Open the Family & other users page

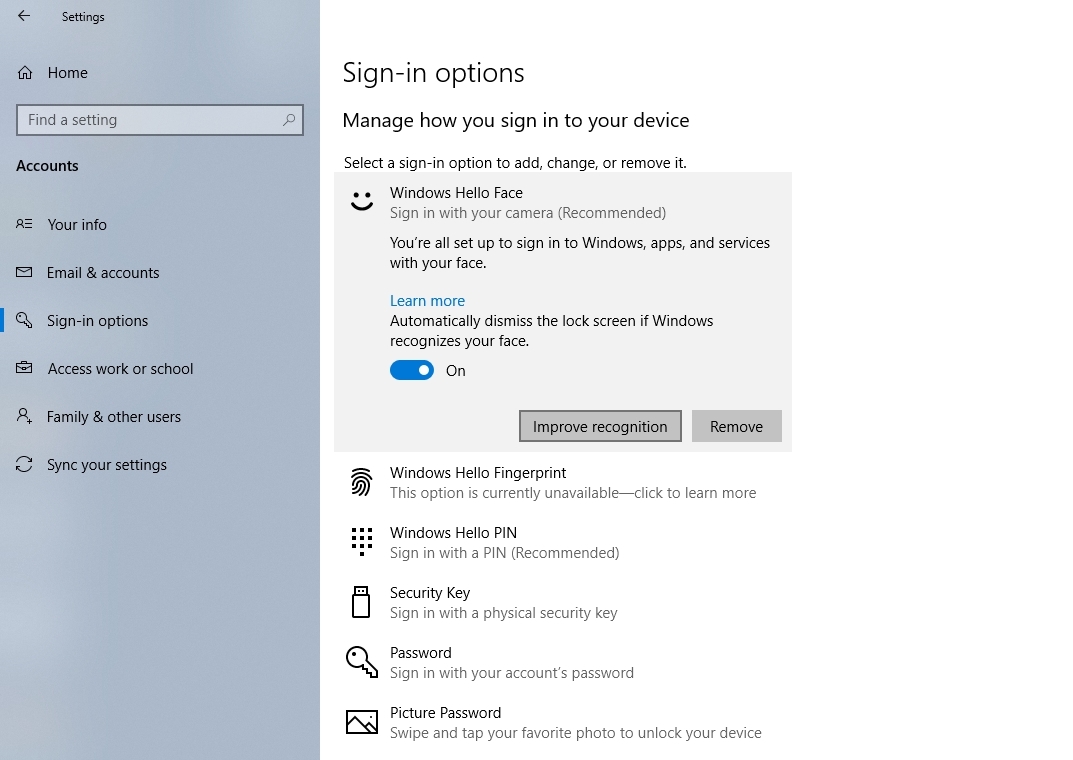click(x=114, y=416)
